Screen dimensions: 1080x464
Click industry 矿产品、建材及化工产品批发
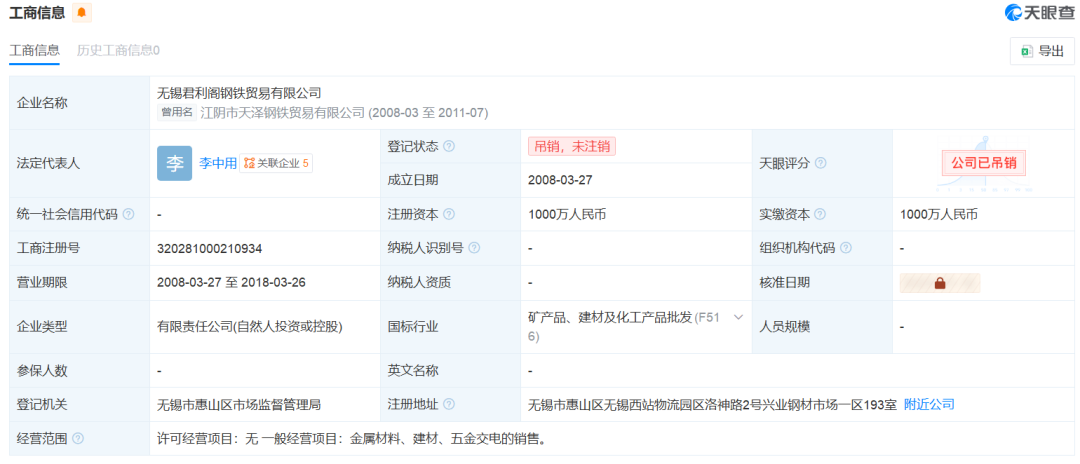(610, 317)
